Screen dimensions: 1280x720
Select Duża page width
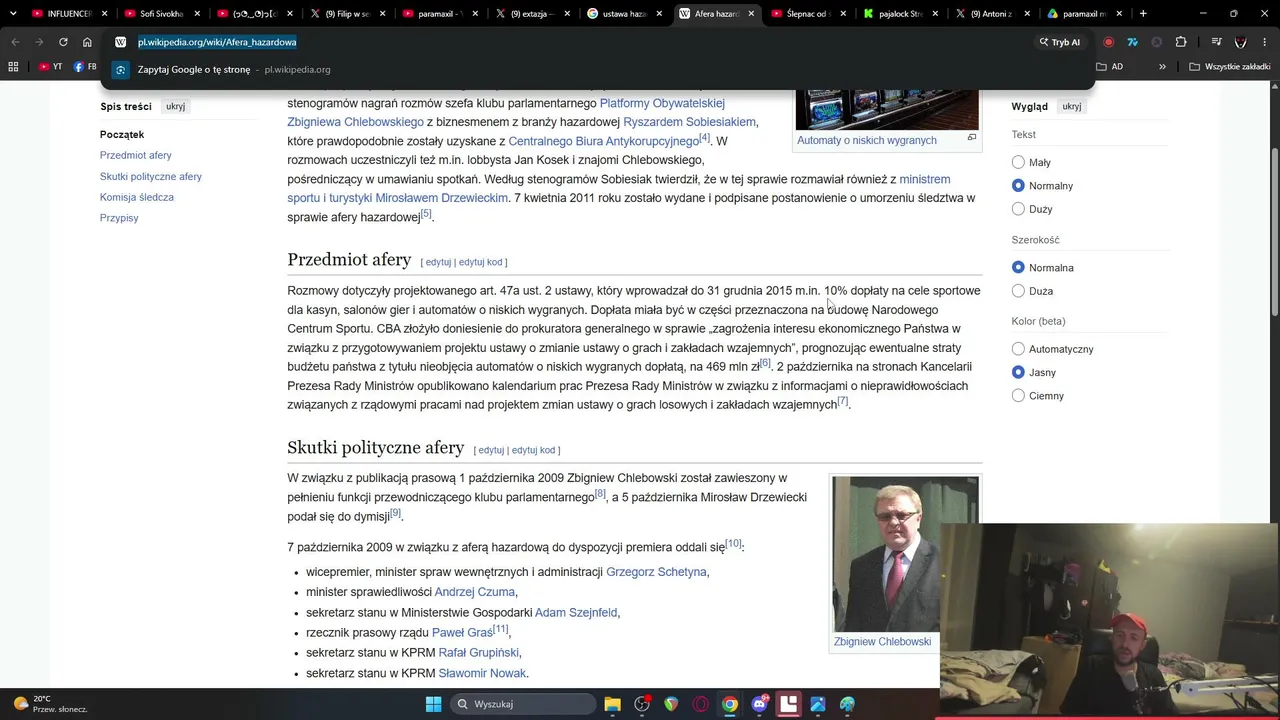[x=1018, y=291]
